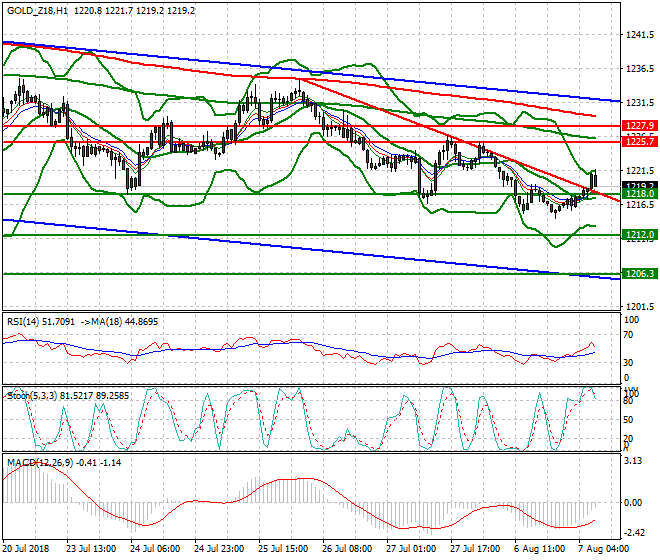
Task: Click the 1201.5 price axis value
Action: (640, 307)
